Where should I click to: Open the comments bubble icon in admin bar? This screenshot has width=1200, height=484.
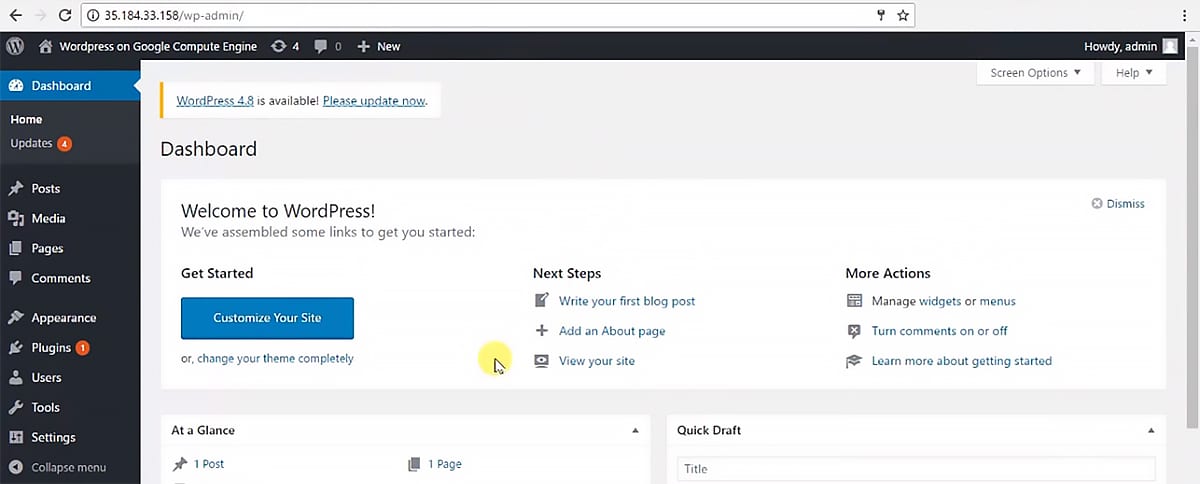coord(321,46)
